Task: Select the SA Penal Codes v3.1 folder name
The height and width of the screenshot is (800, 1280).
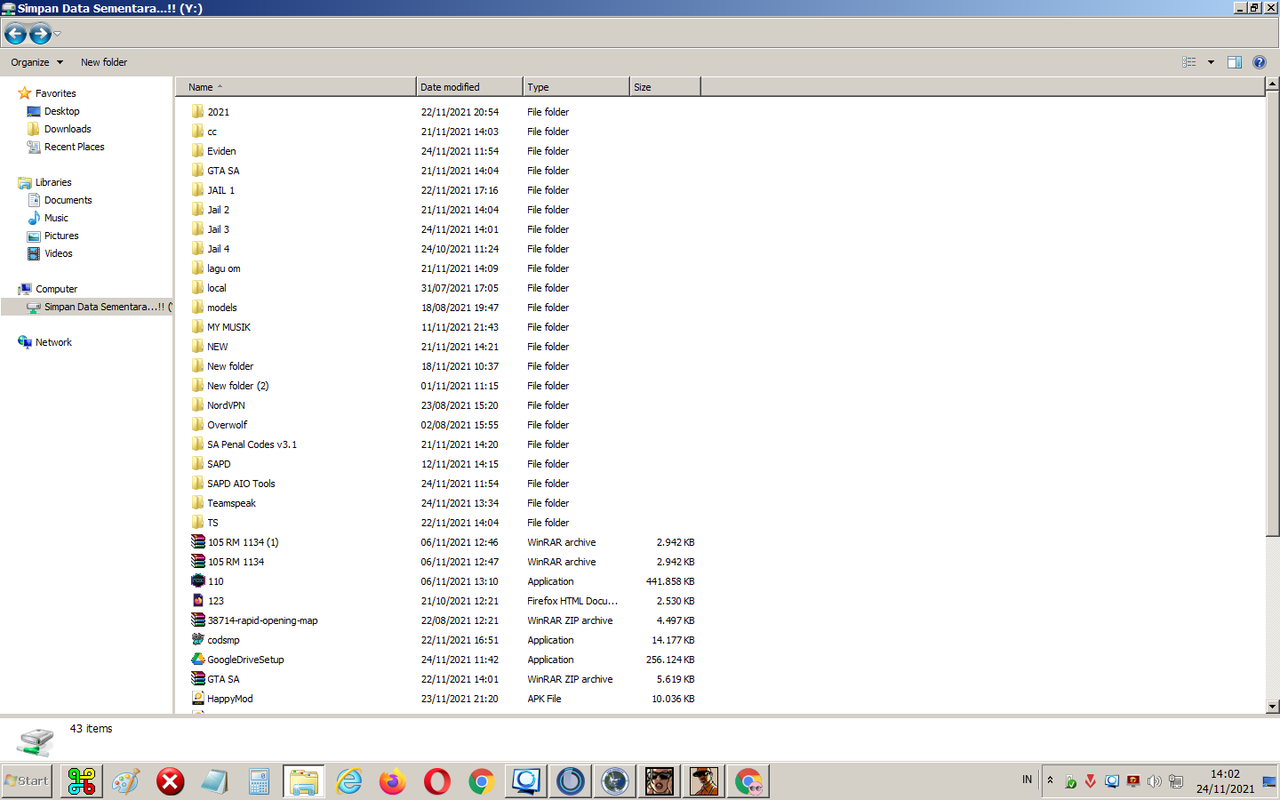Action: point(252,444)
